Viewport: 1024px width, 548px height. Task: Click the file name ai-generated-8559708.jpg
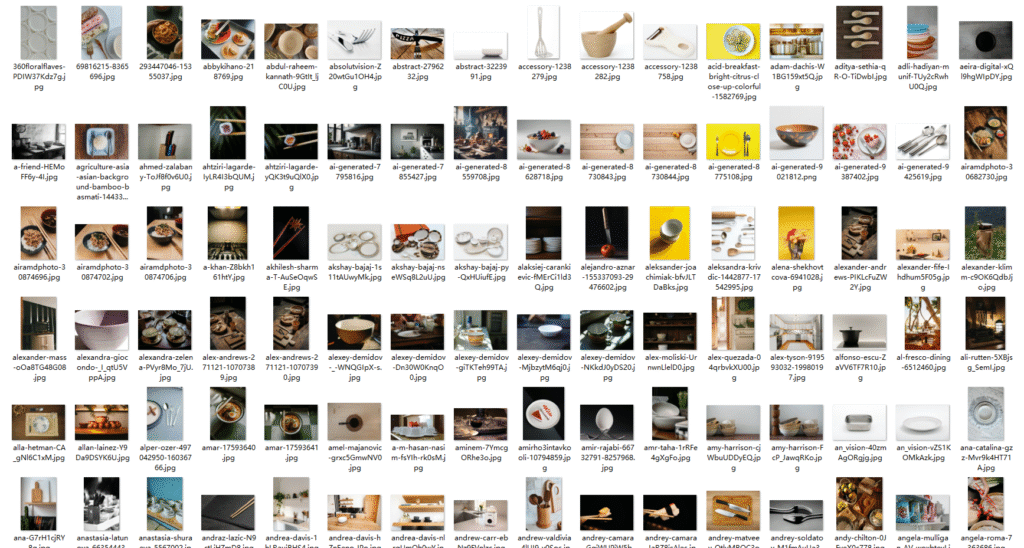click(x=481, y=172)
